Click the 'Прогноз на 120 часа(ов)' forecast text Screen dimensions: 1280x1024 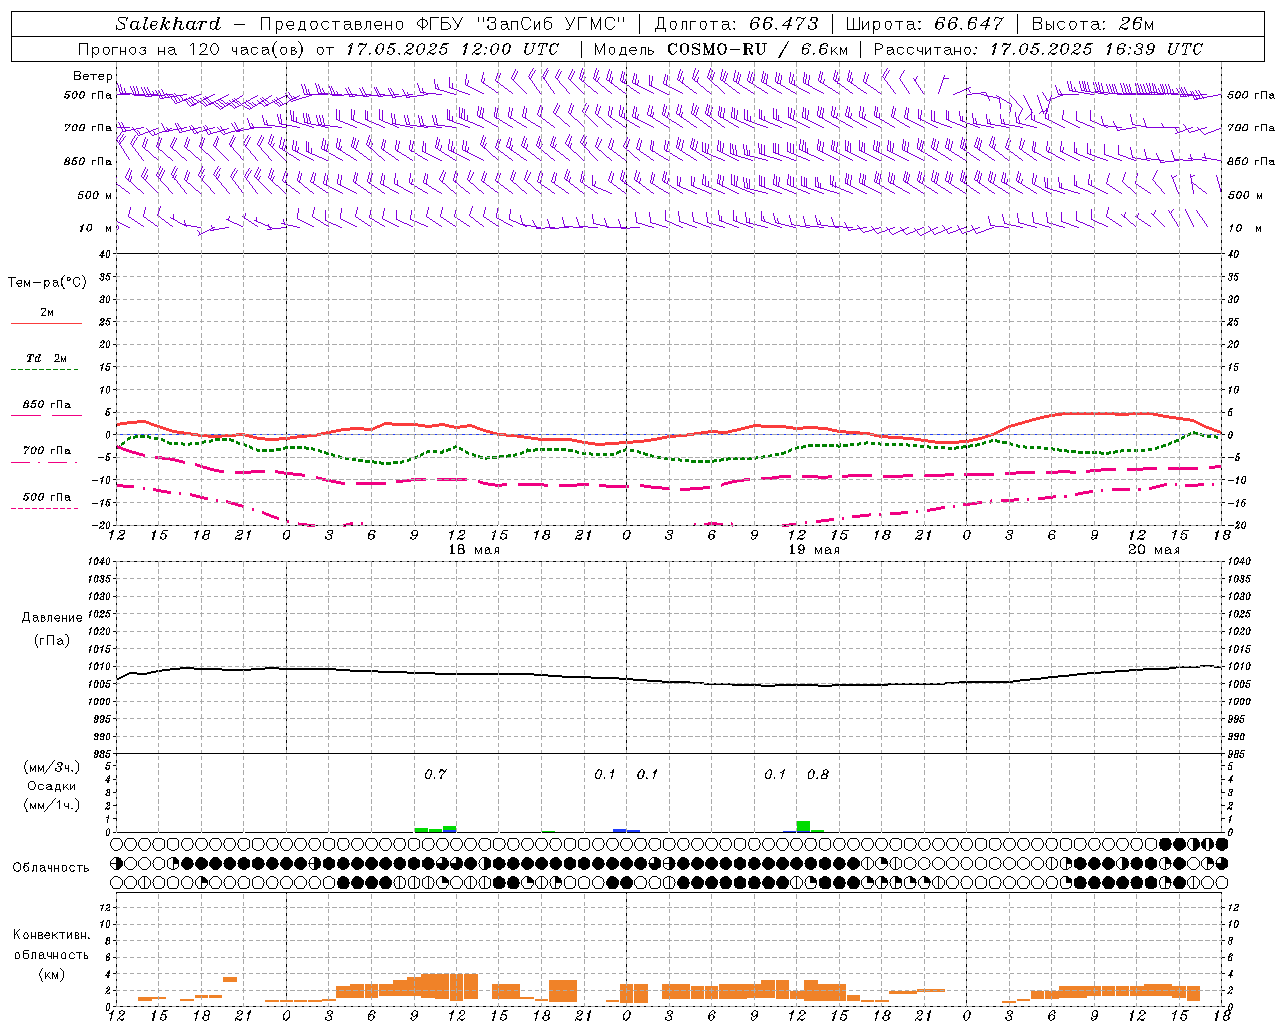192,49
